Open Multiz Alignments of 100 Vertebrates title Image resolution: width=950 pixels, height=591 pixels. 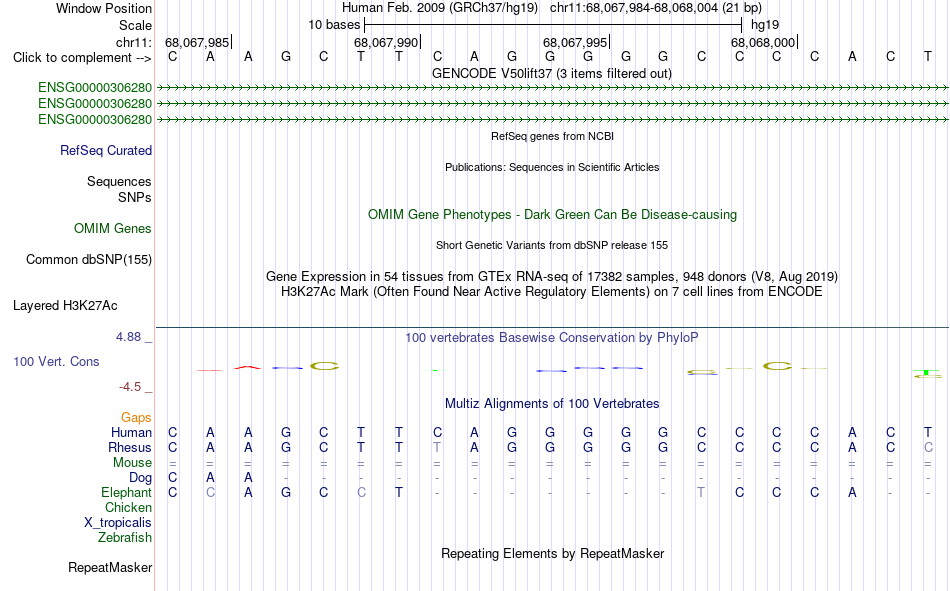pos(552,404)
